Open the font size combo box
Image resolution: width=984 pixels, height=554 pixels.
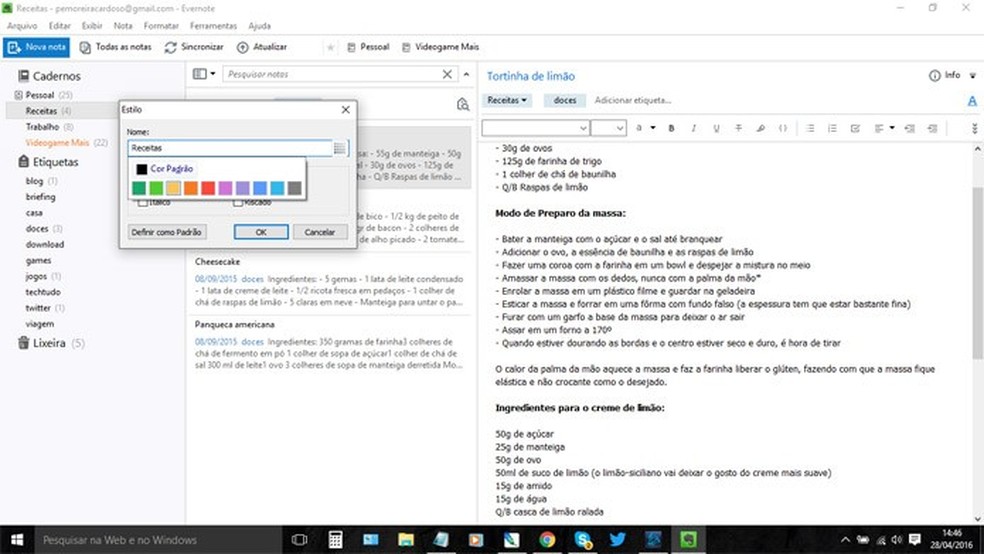[x=608, y=128]
